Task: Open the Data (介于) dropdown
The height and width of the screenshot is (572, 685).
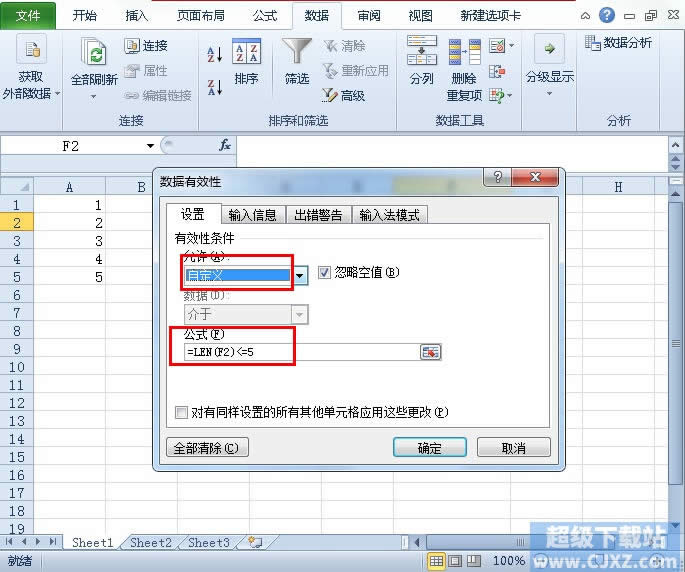Action: [x=246, y=314]
